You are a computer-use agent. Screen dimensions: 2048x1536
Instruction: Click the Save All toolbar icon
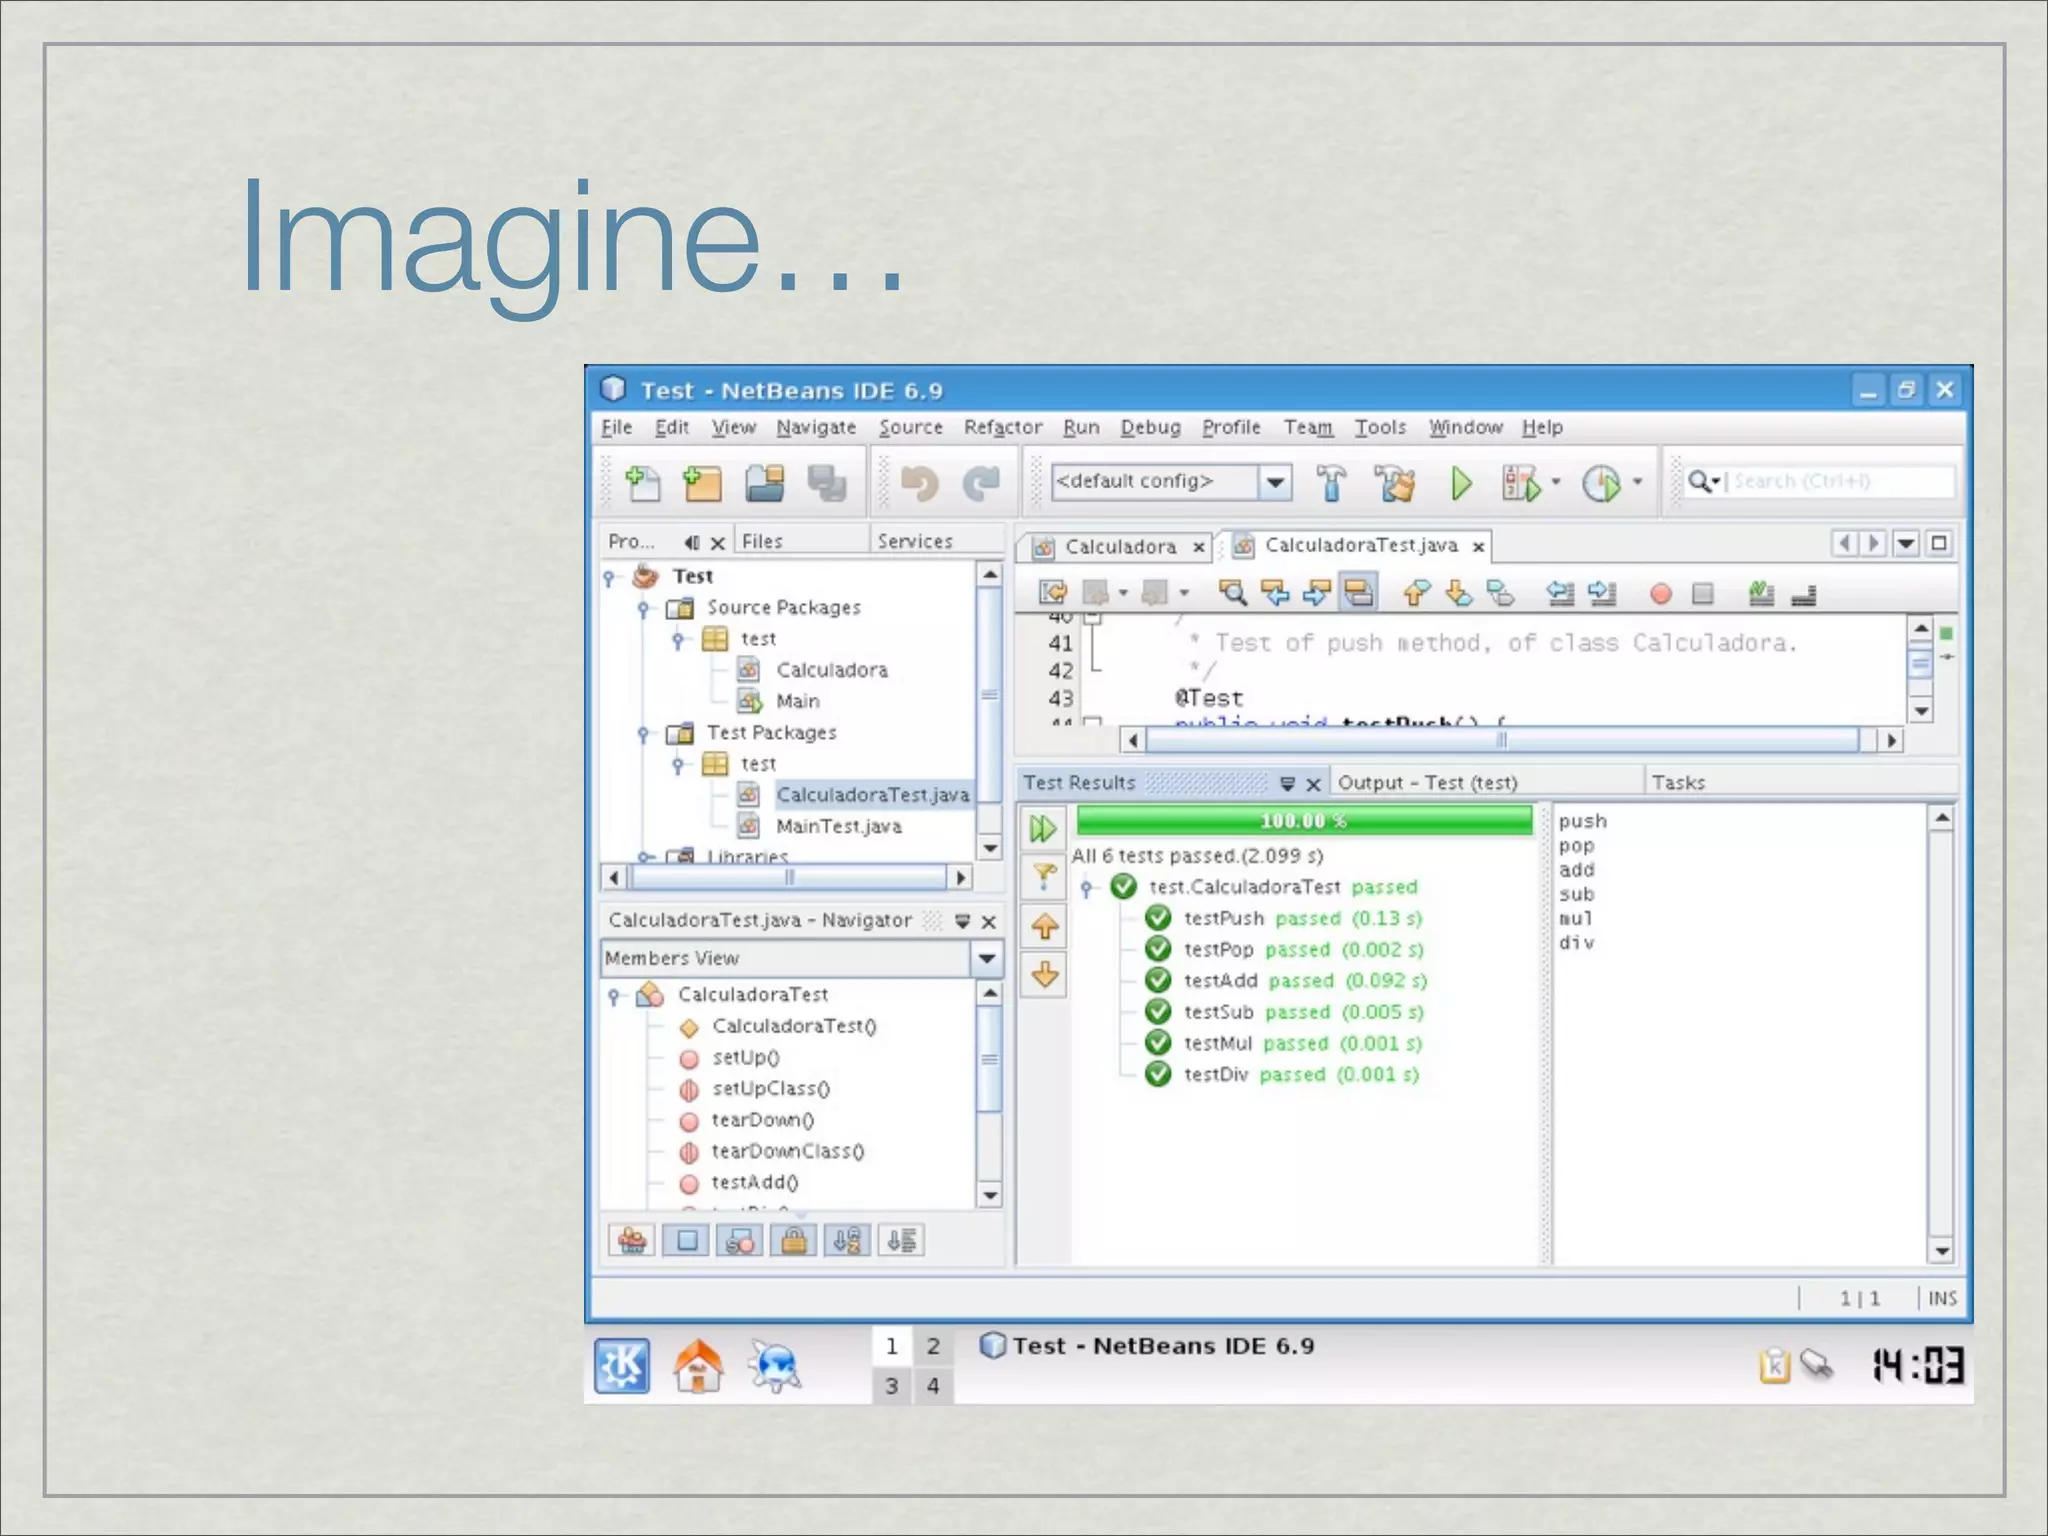(x=826, y=483)
